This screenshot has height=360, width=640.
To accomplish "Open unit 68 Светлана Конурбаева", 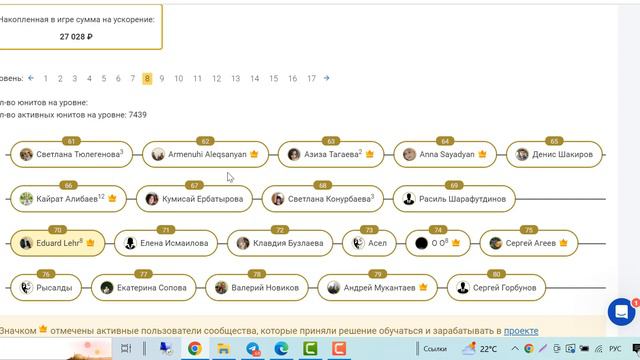I will pyautogui.click(x=322, y=199).
